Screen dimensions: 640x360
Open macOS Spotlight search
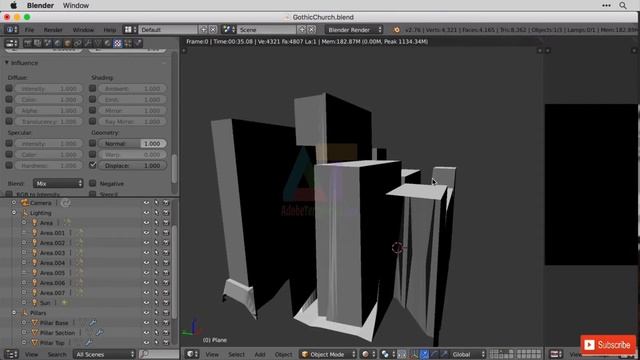click(x=622, y=5)
